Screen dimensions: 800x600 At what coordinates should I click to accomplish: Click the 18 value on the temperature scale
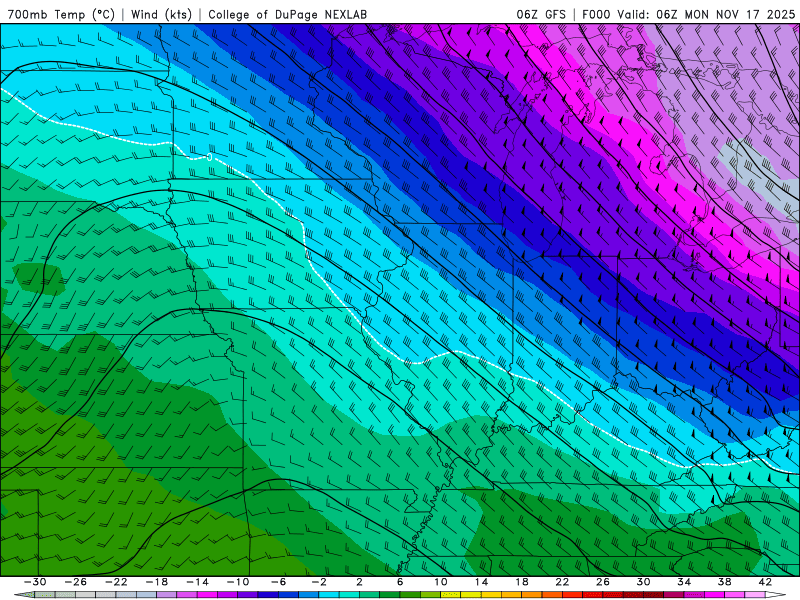(x=521, y=582)
